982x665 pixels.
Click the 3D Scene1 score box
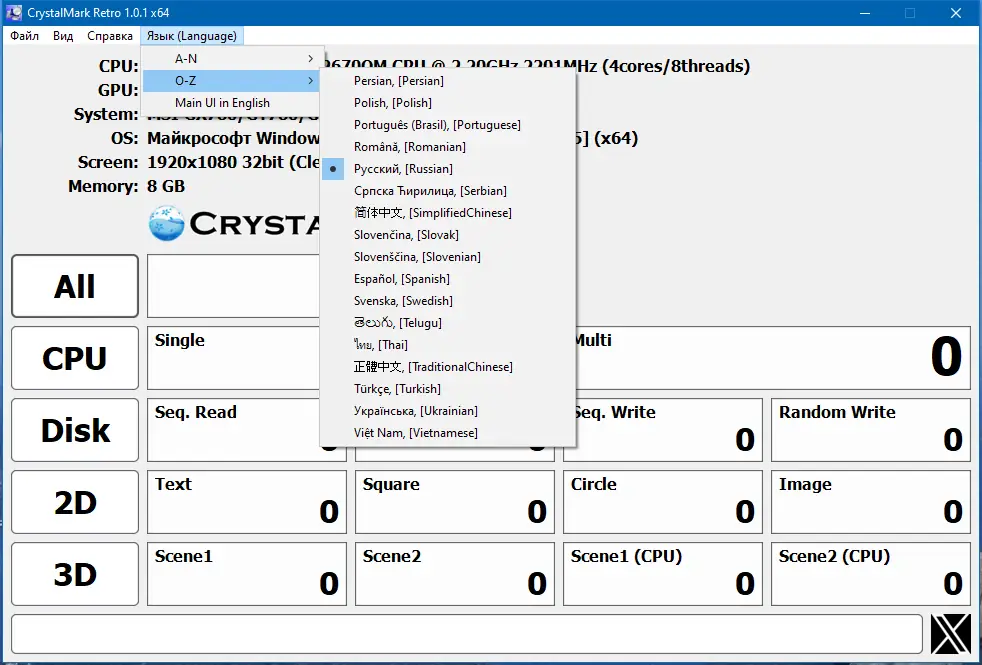(247, 574)
